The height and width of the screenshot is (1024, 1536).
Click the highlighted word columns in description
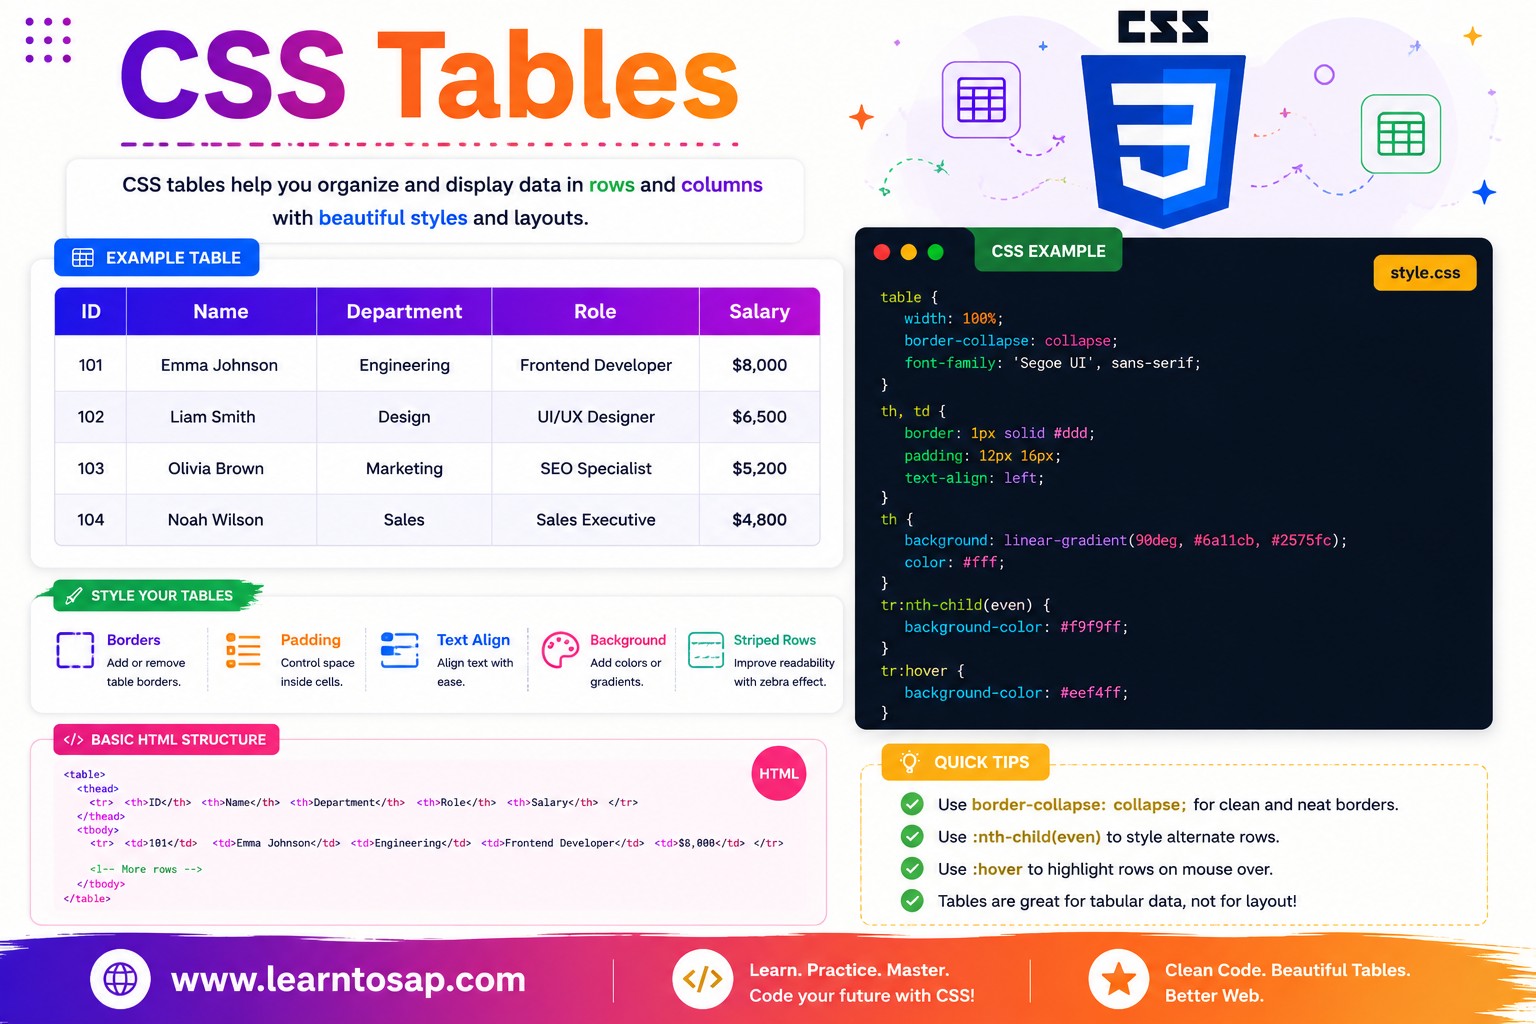click(x=722, y=185)
